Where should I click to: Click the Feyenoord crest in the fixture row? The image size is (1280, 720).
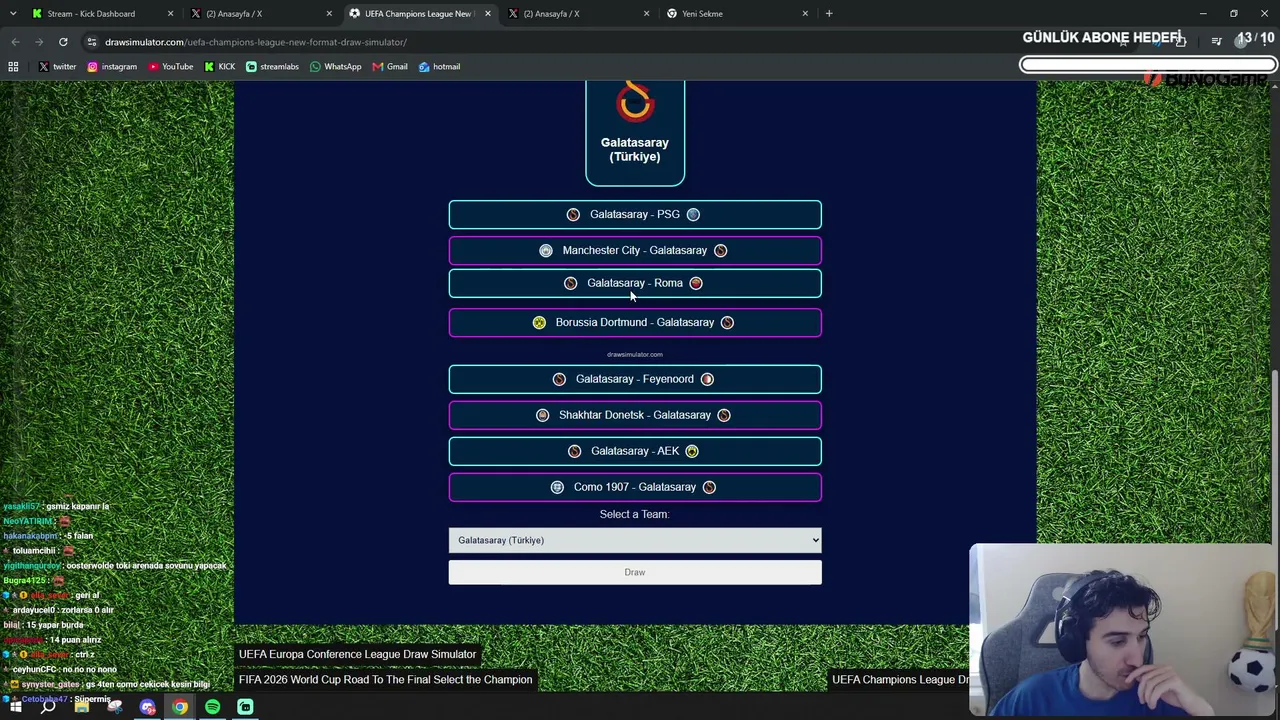[x=707, y=379]
